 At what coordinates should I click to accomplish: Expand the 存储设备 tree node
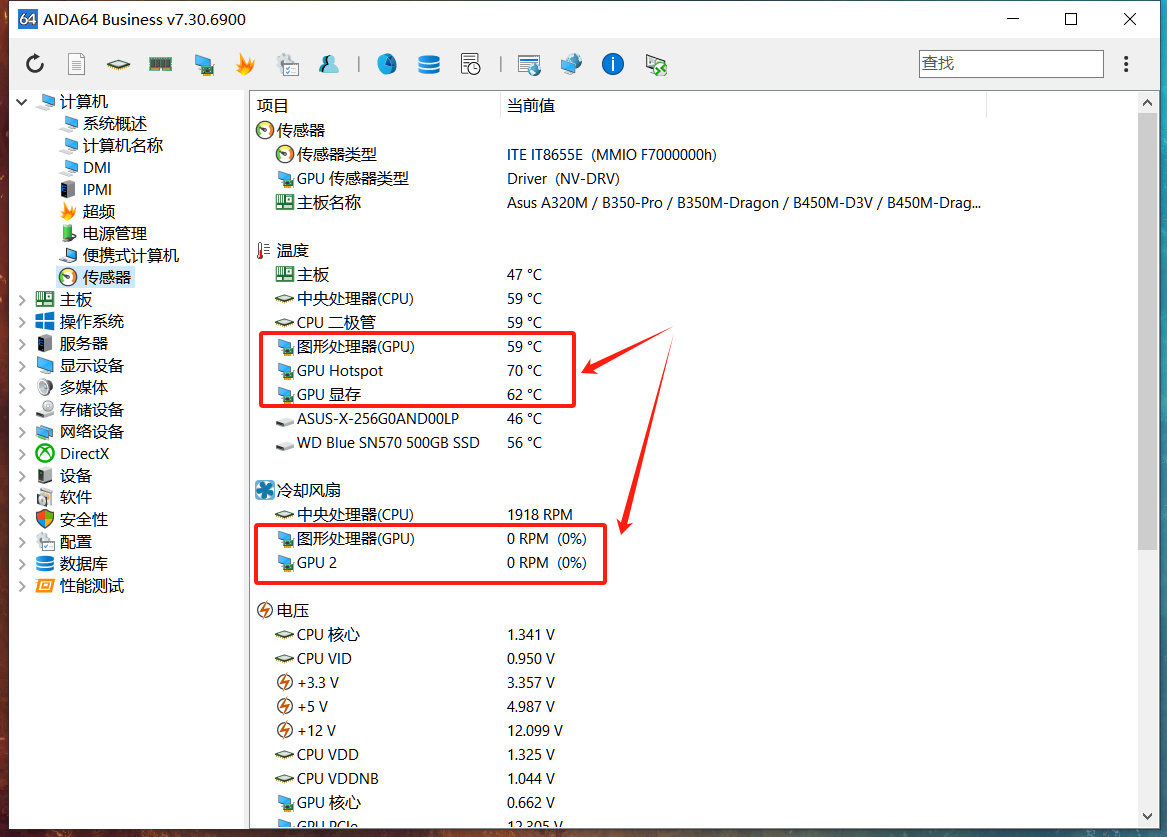tap(22, 410)
